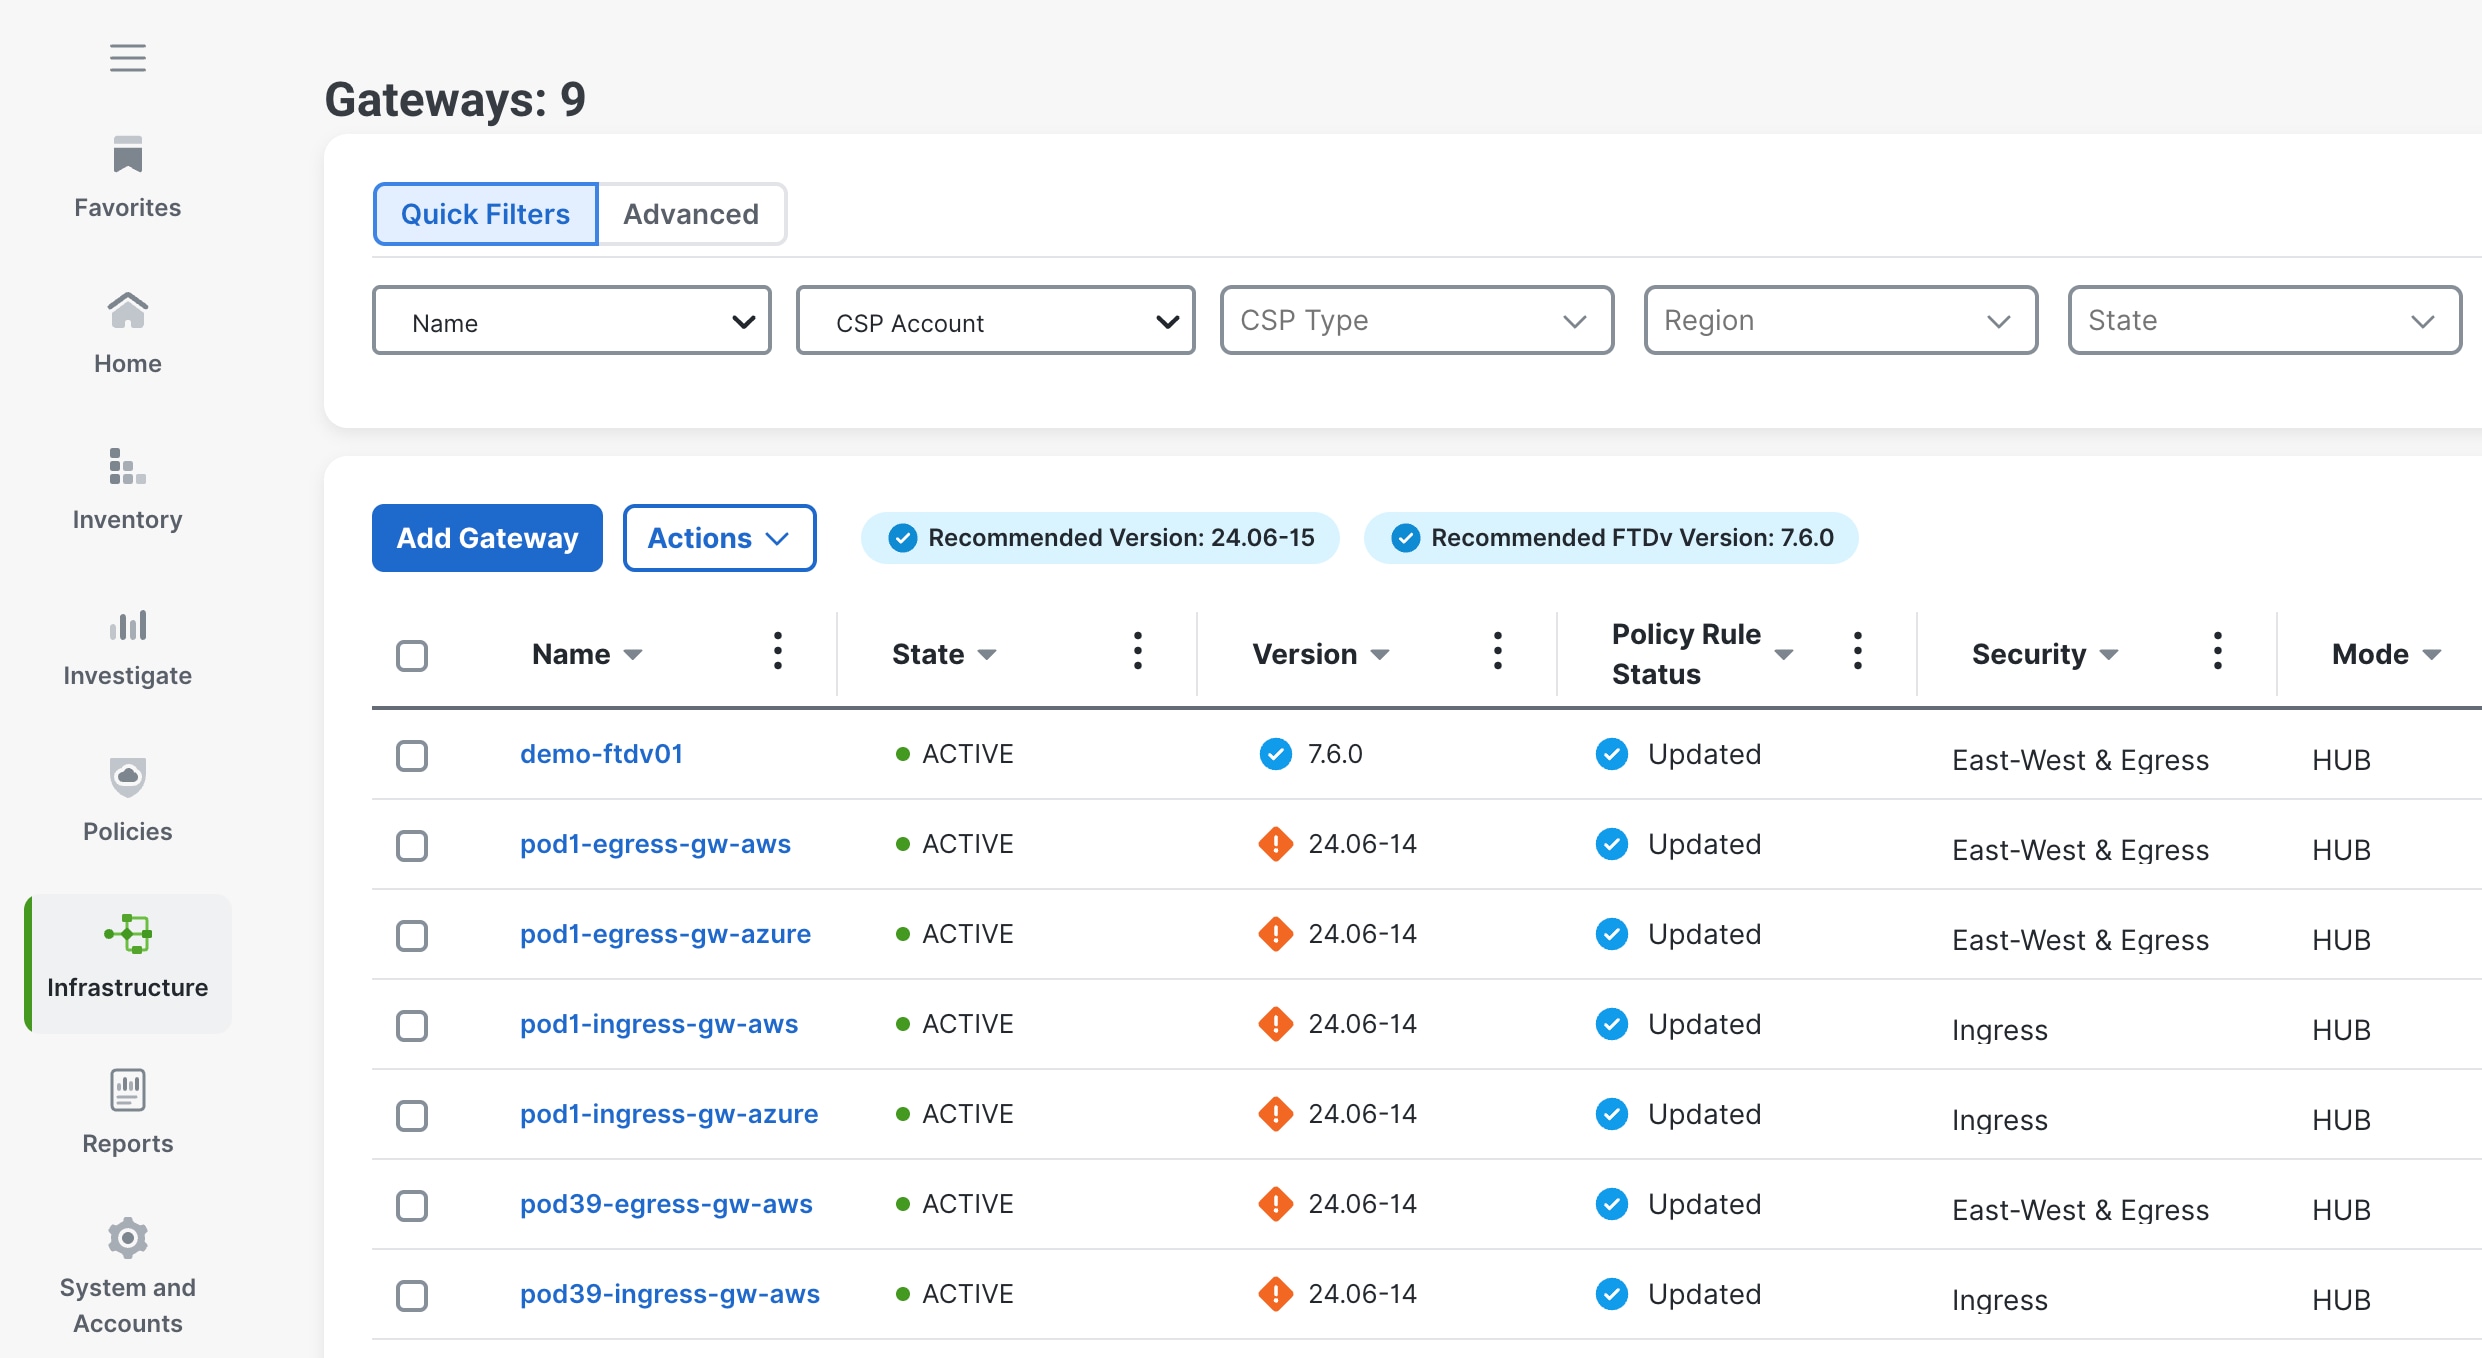Select the Investigate sidebar icon
Viewport: 2482px width, 1358px height.
[x=127, y=643]
